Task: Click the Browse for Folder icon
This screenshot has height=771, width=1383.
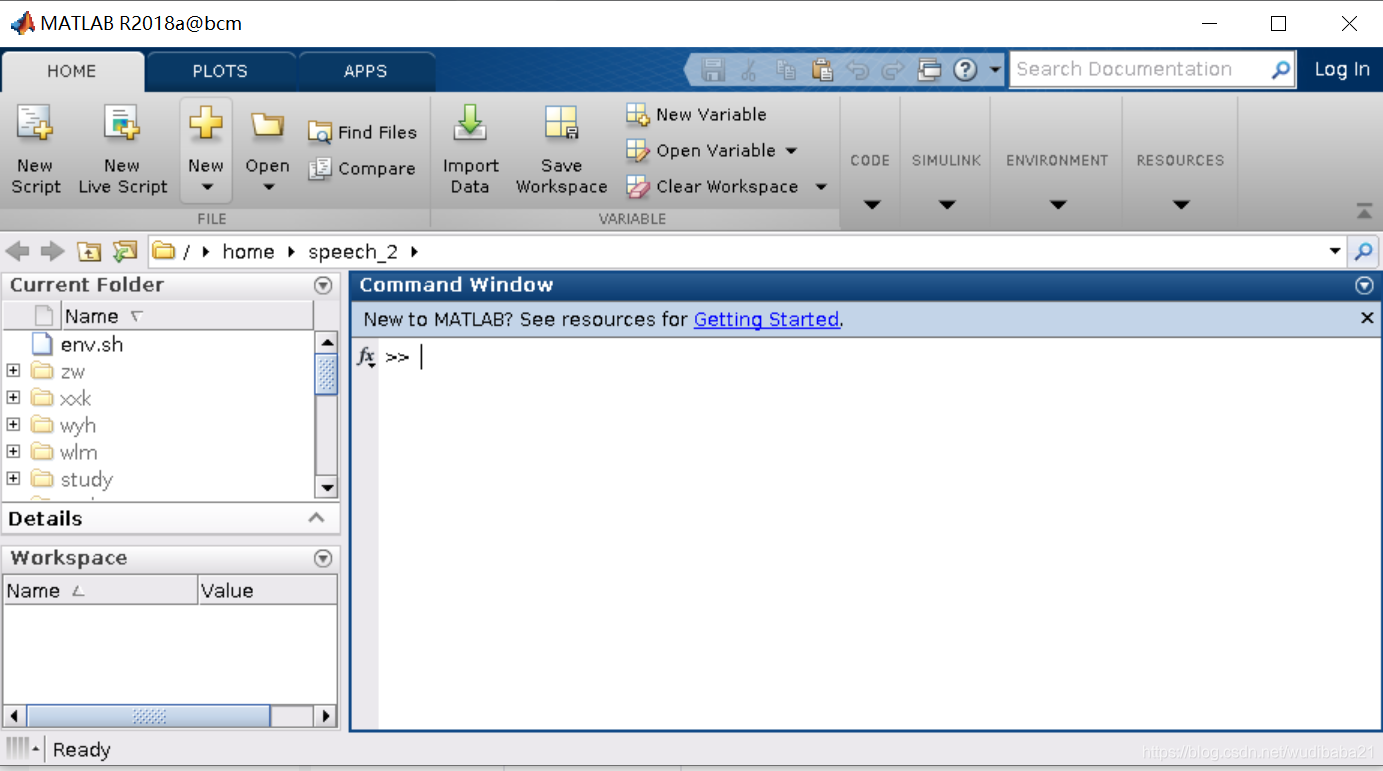Action: 125,252
